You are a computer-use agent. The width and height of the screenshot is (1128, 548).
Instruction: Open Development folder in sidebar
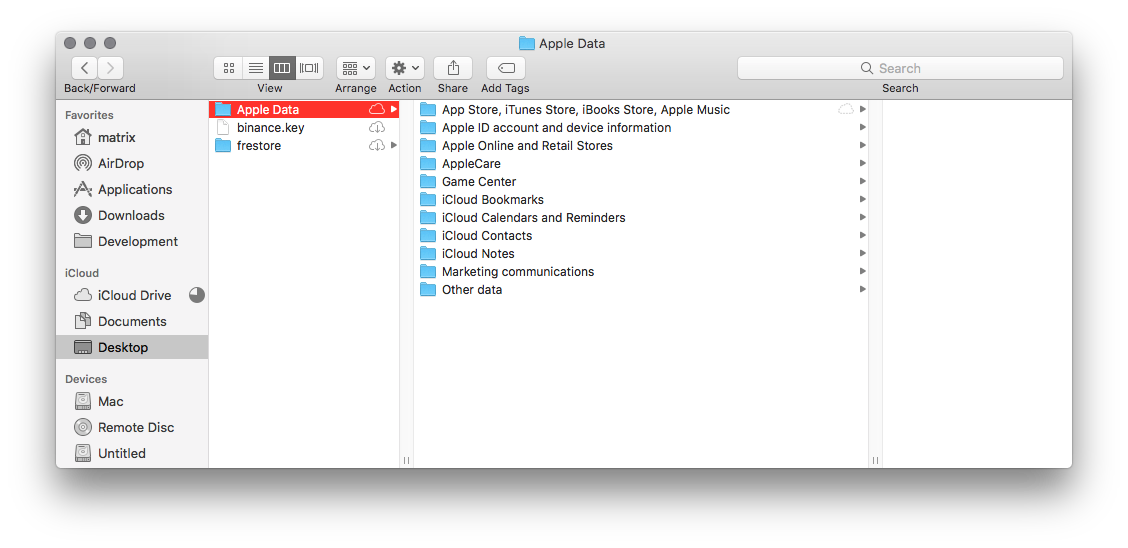(132, 241)
